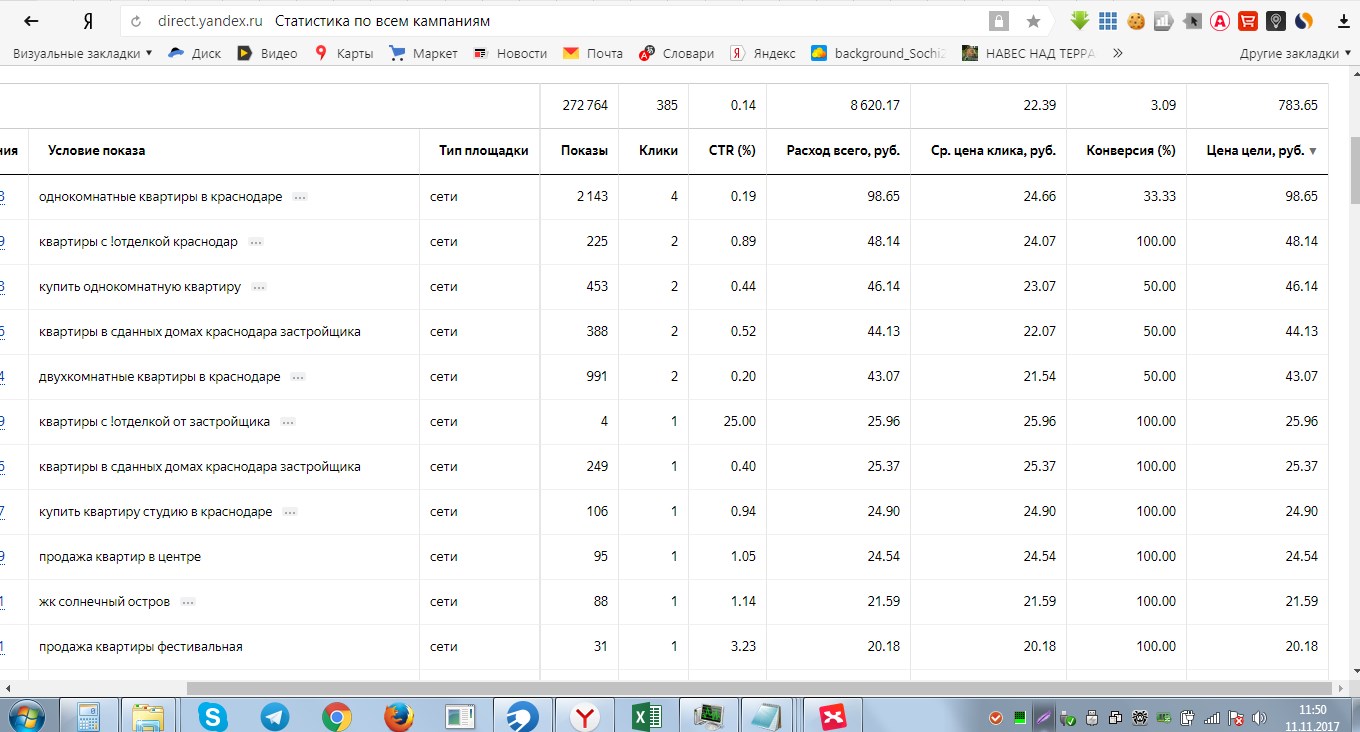Expand the 'Визуальные закладки' bookmarks dropdown

(x=82, y=53)
